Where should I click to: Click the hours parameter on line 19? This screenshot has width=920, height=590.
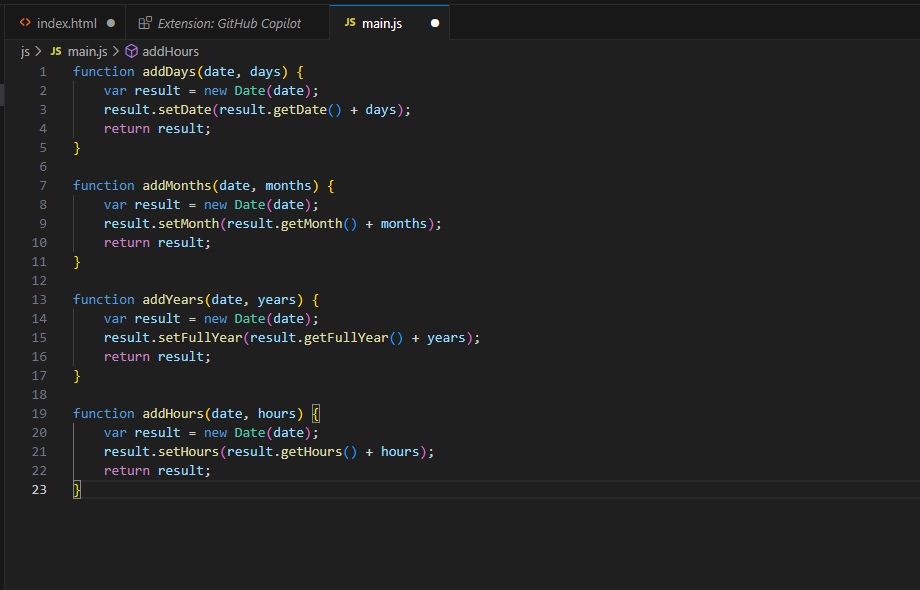[277, 414]
